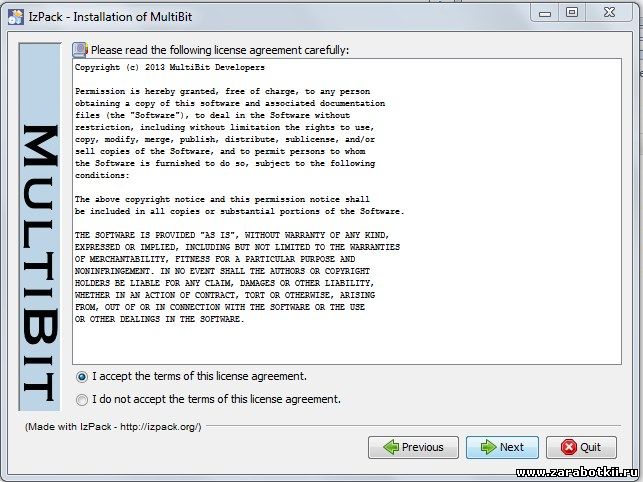Viewport: 643px width, 482px height.
Task: Click the "Made with IzPack - http://izpack.org/" text
Action: pos(113,427)
